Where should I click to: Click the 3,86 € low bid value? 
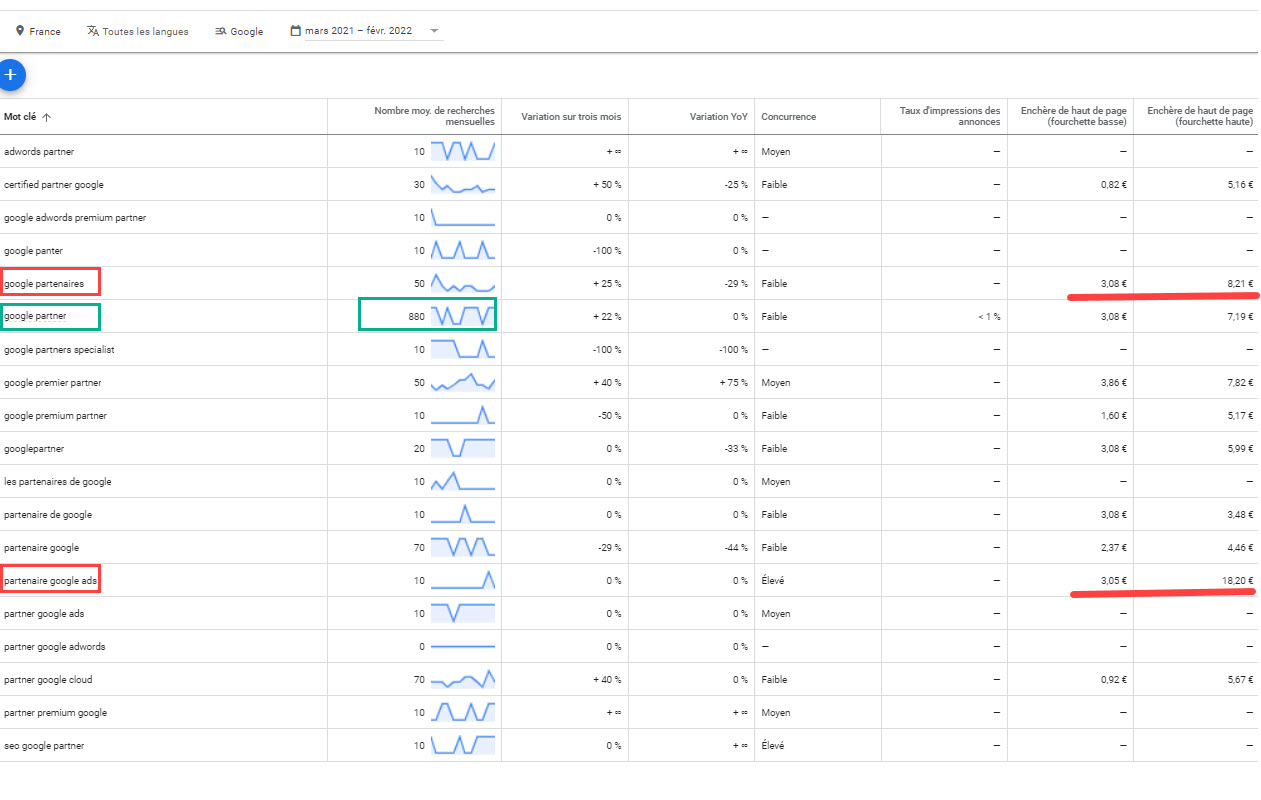coord(1113,382)
